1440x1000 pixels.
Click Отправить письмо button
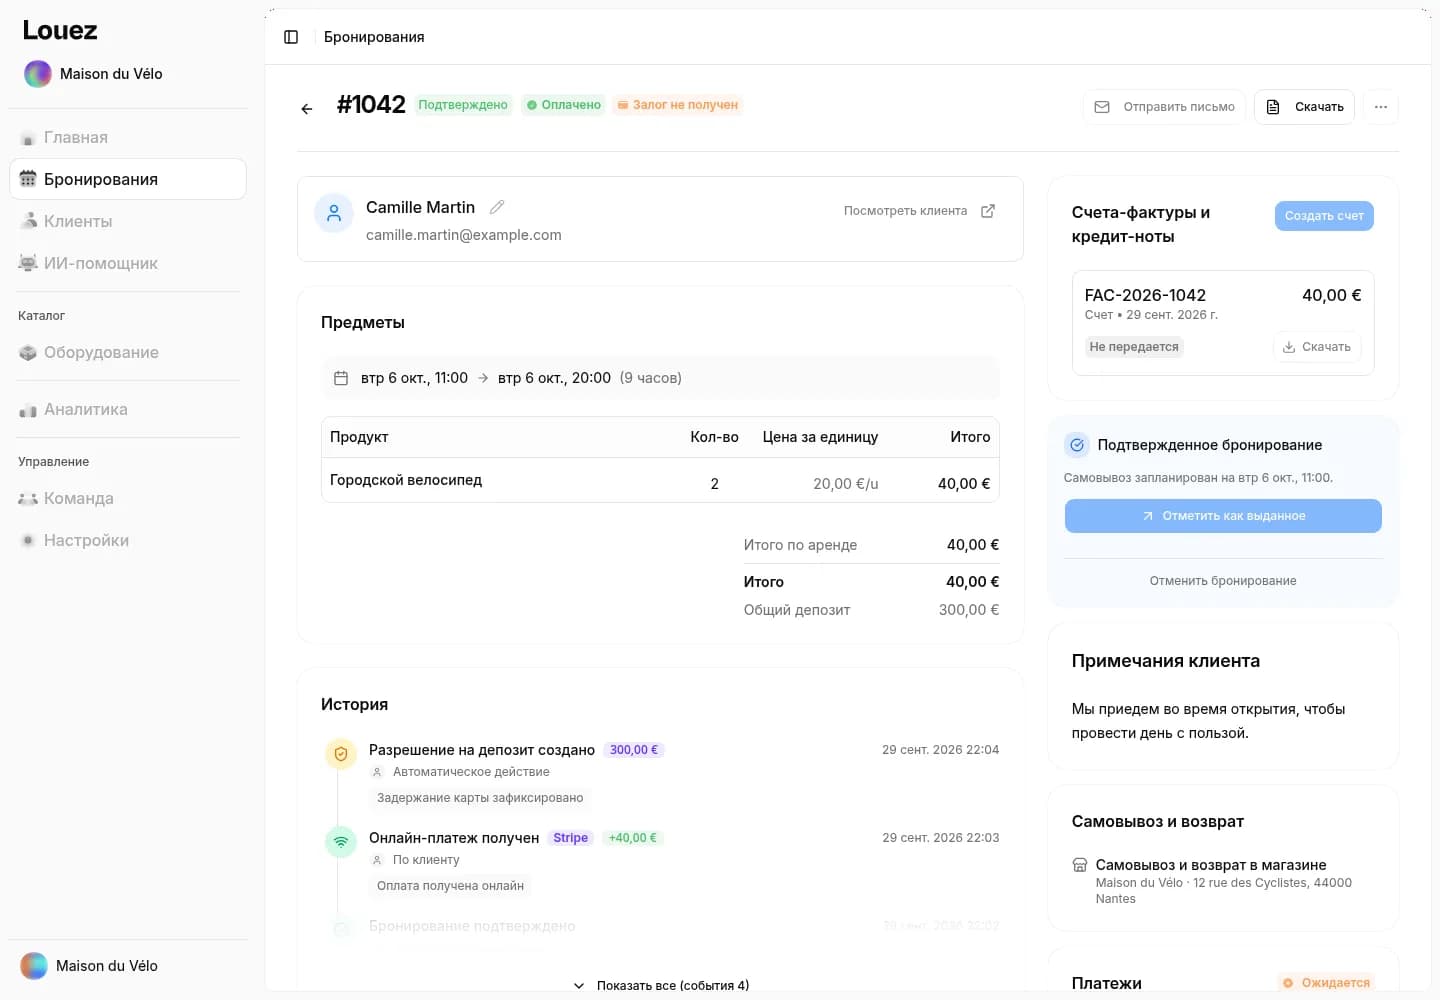coord(1164,107)
